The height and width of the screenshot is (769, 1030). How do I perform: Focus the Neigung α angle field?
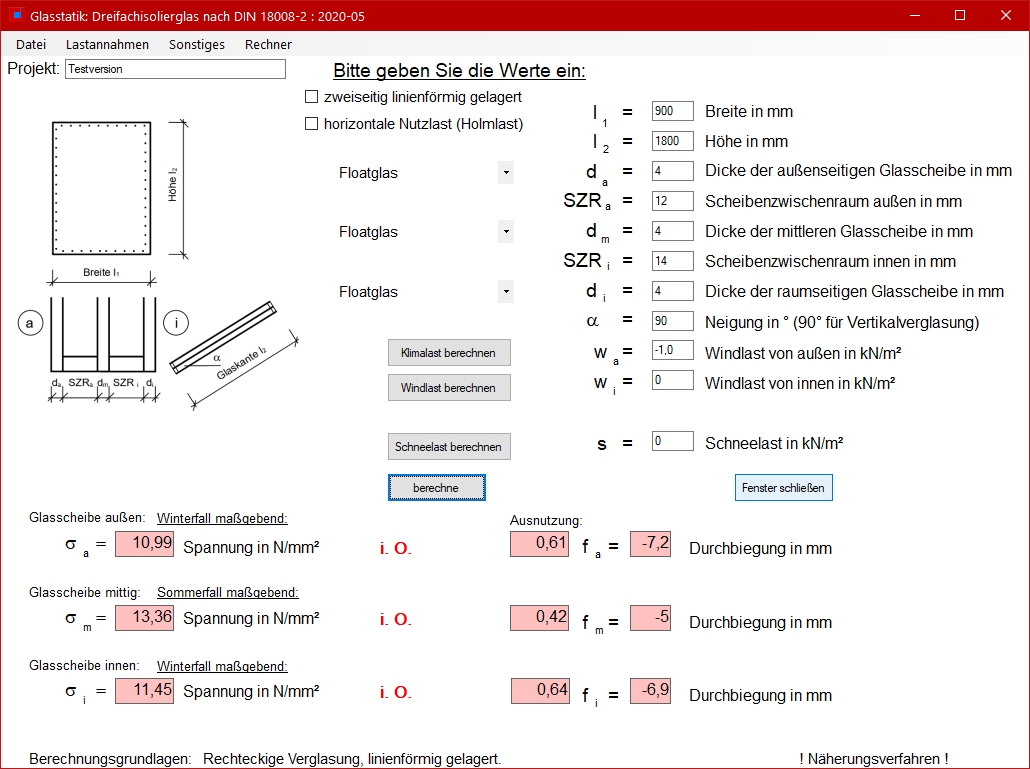(673, 320)
